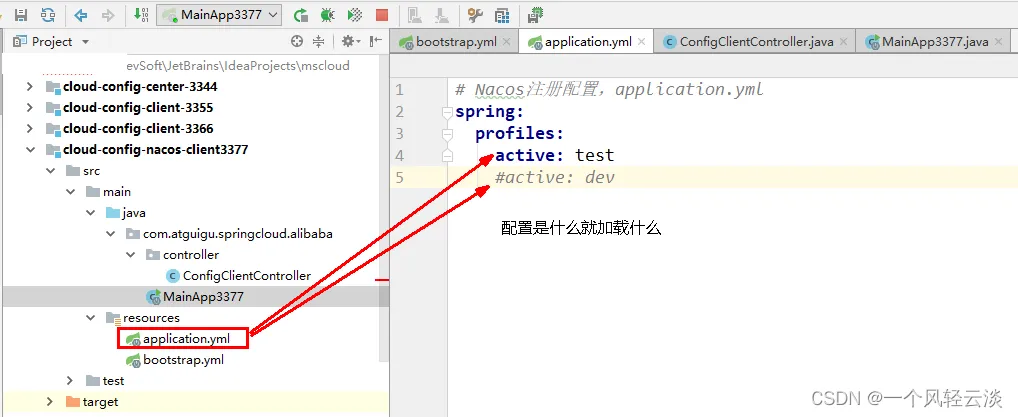Screen dimensions: 1018x417
Task: Select the resources folder row
Action: pos(195,318)
